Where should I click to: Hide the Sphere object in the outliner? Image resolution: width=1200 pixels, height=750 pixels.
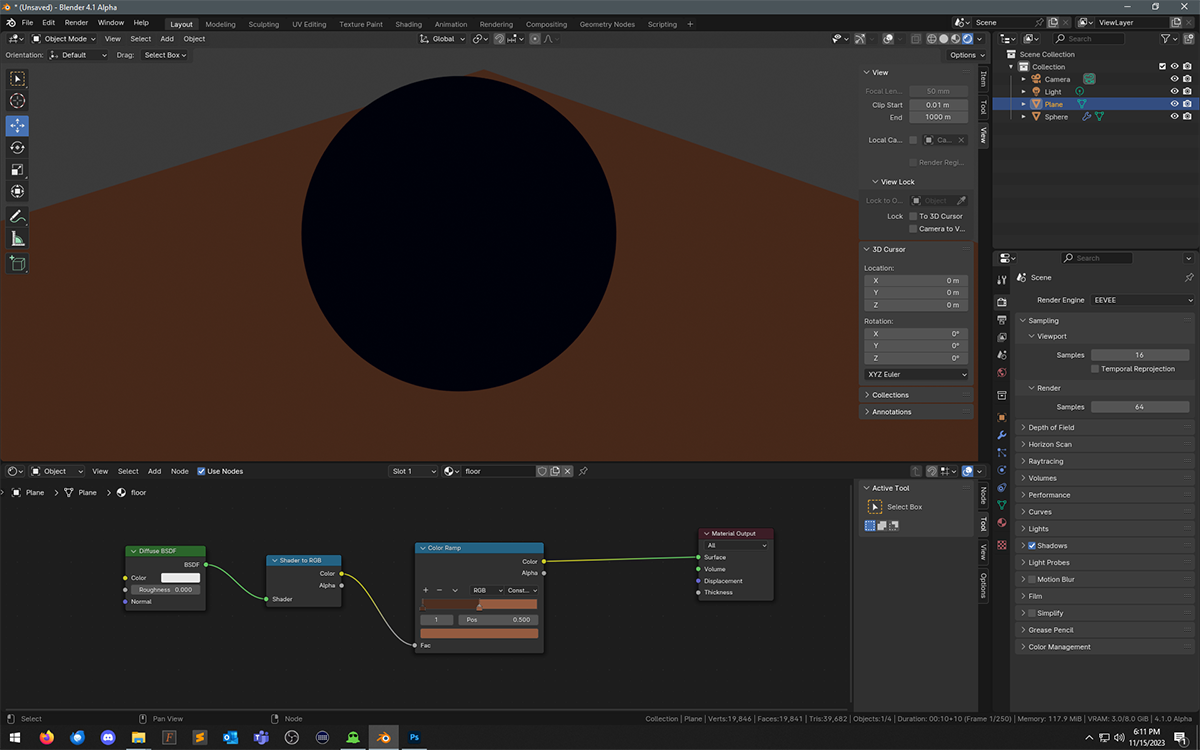(x=1174, y=117)
